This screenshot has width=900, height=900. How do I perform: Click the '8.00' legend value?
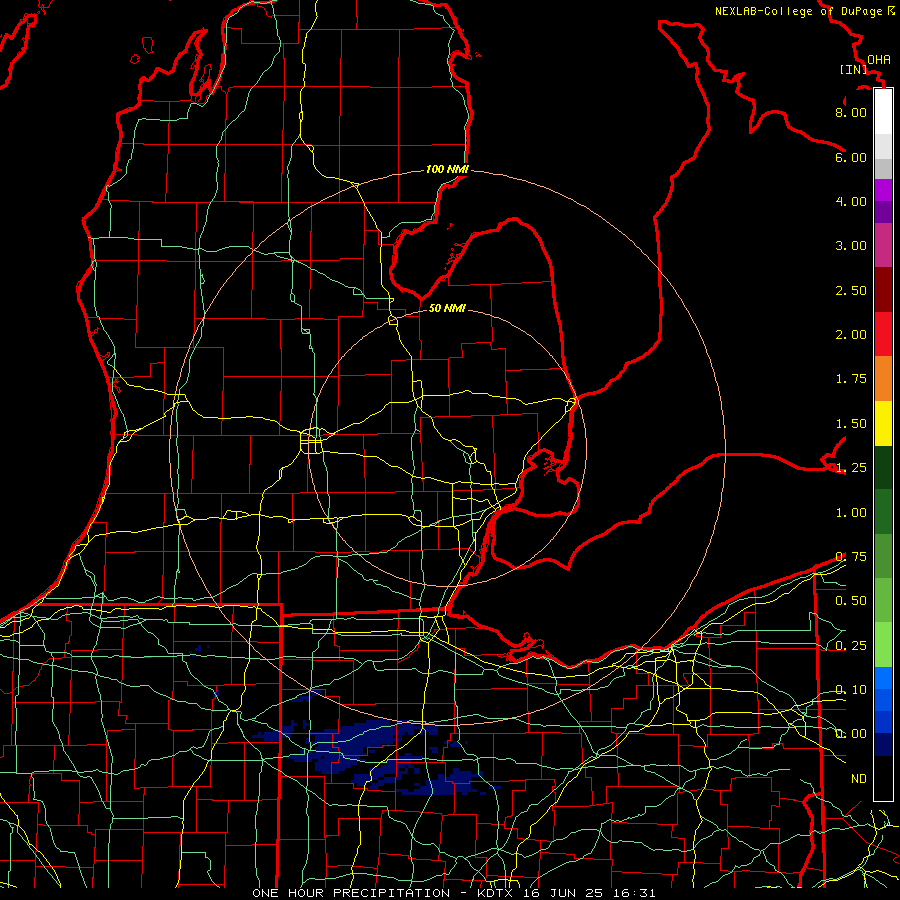851,112
